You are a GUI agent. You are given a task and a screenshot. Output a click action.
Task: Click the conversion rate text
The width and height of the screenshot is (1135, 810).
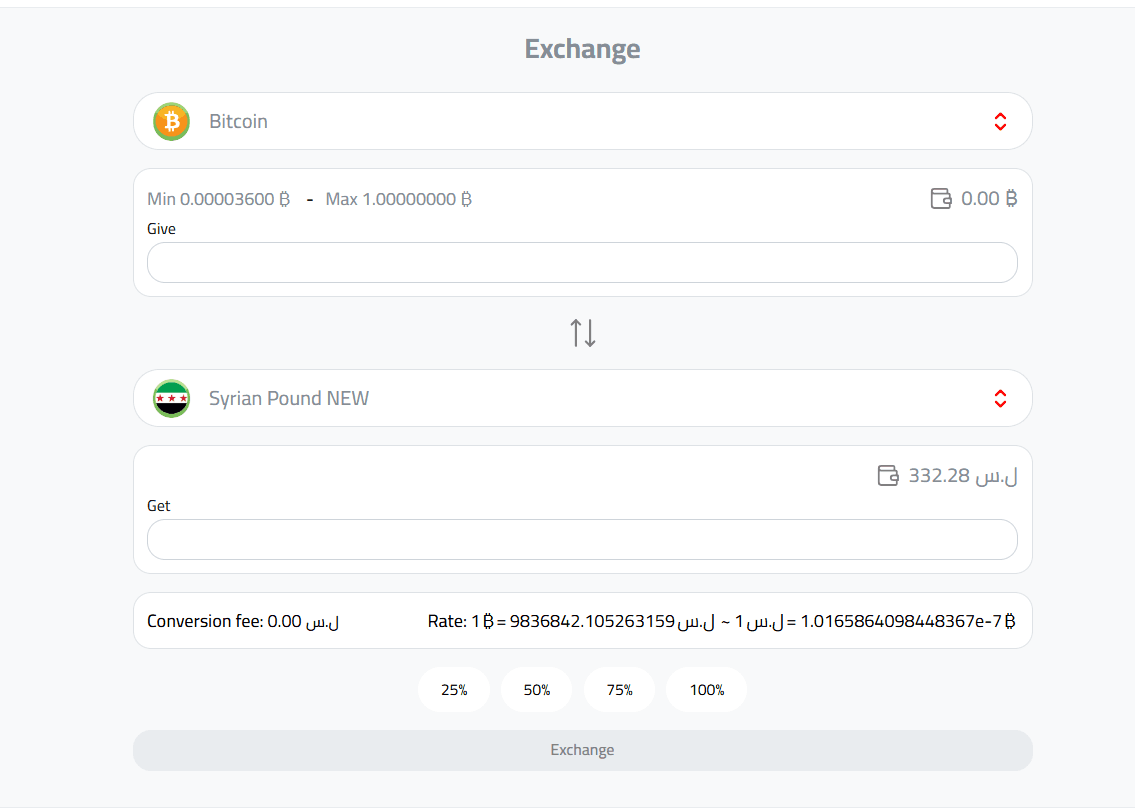(720, 620)
